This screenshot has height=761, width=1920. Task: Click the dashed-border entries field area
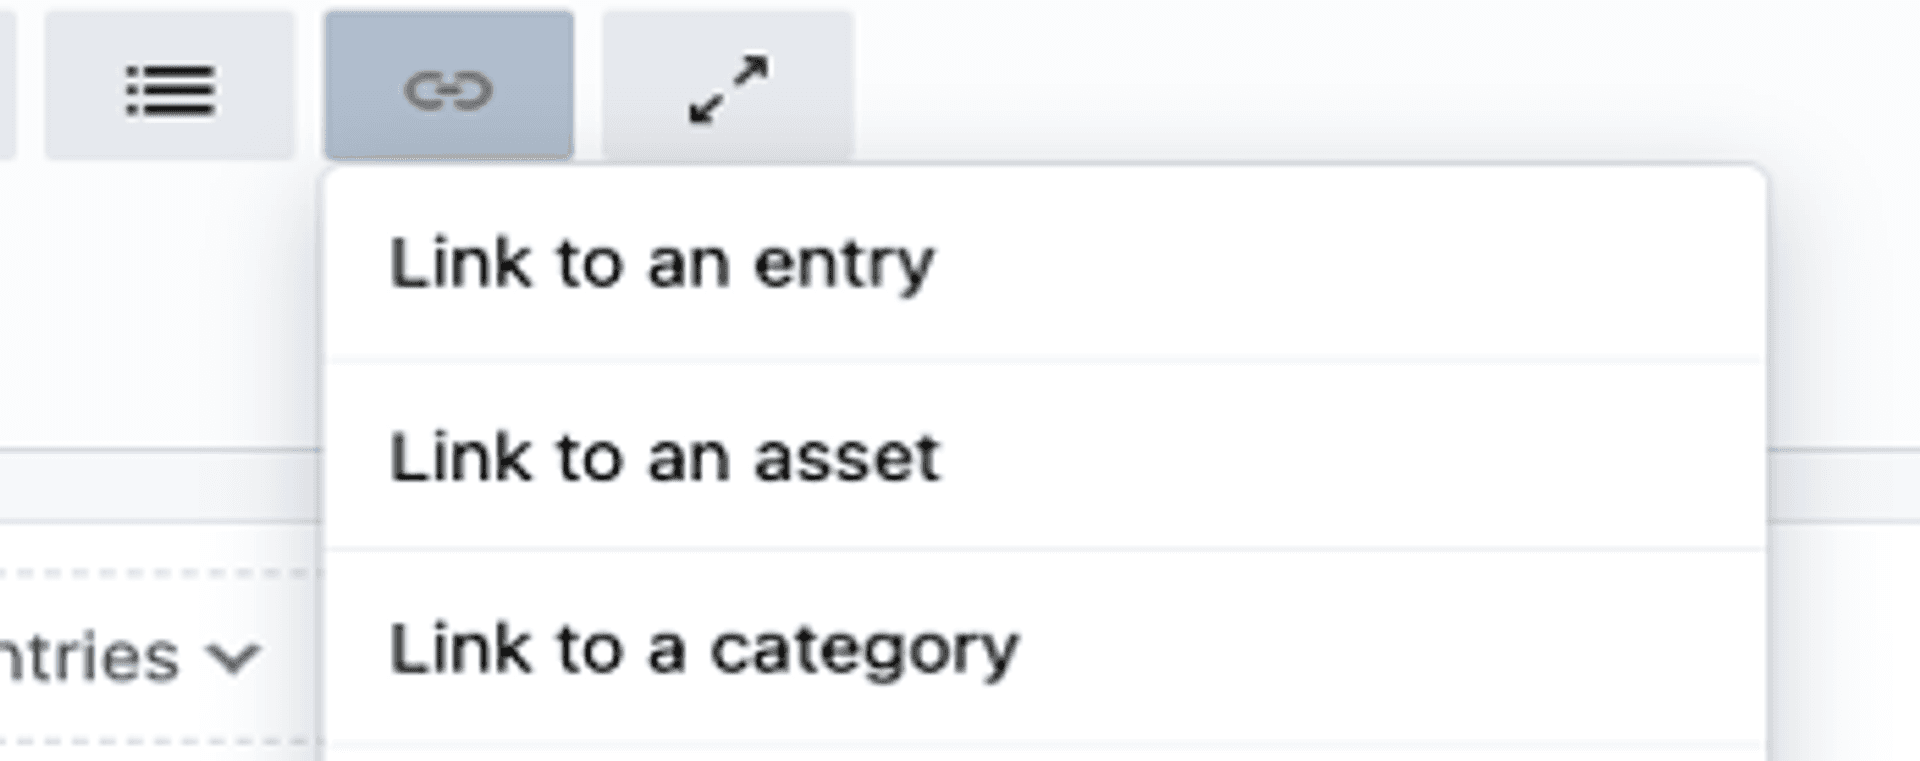tap(160, 657)
